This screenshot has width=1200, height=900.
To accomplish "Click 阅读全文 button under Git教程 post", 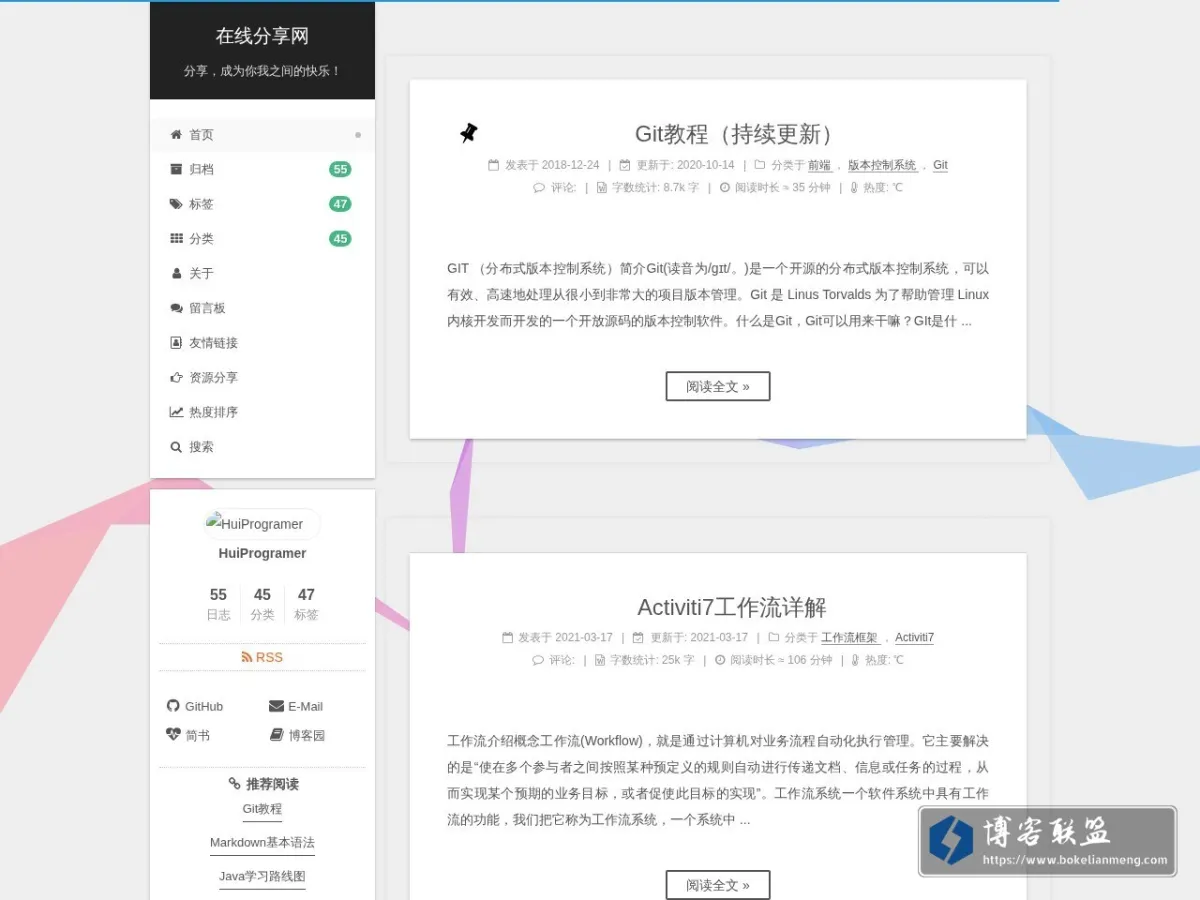I will pos(718,386).
